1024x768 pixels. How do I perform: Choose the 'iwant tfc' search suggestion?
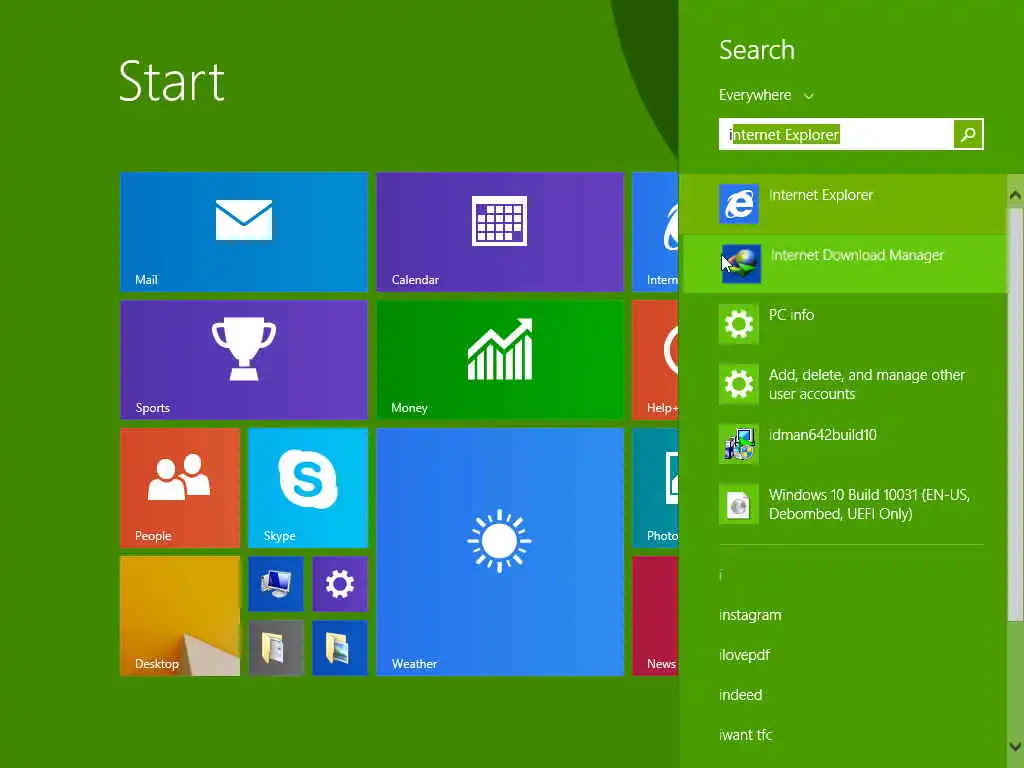pos(745,735)
